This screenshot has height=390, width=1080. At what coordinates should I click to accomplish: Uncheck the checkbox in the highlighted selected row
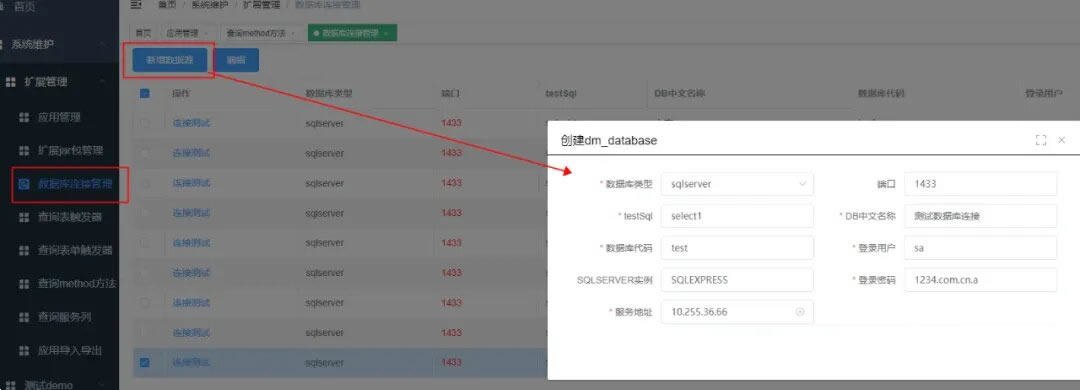(145, 362)
